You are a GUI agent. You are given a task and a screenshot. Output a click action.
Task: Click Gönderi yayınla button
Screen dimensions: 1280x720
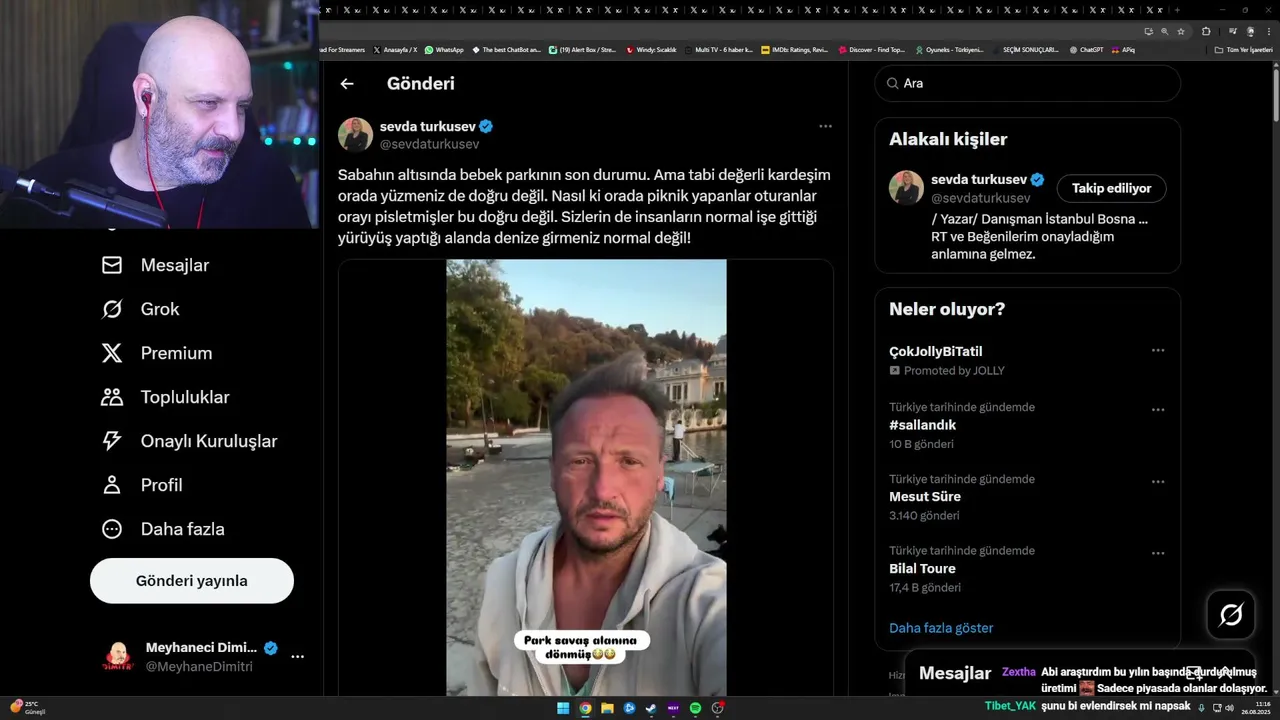192,581
